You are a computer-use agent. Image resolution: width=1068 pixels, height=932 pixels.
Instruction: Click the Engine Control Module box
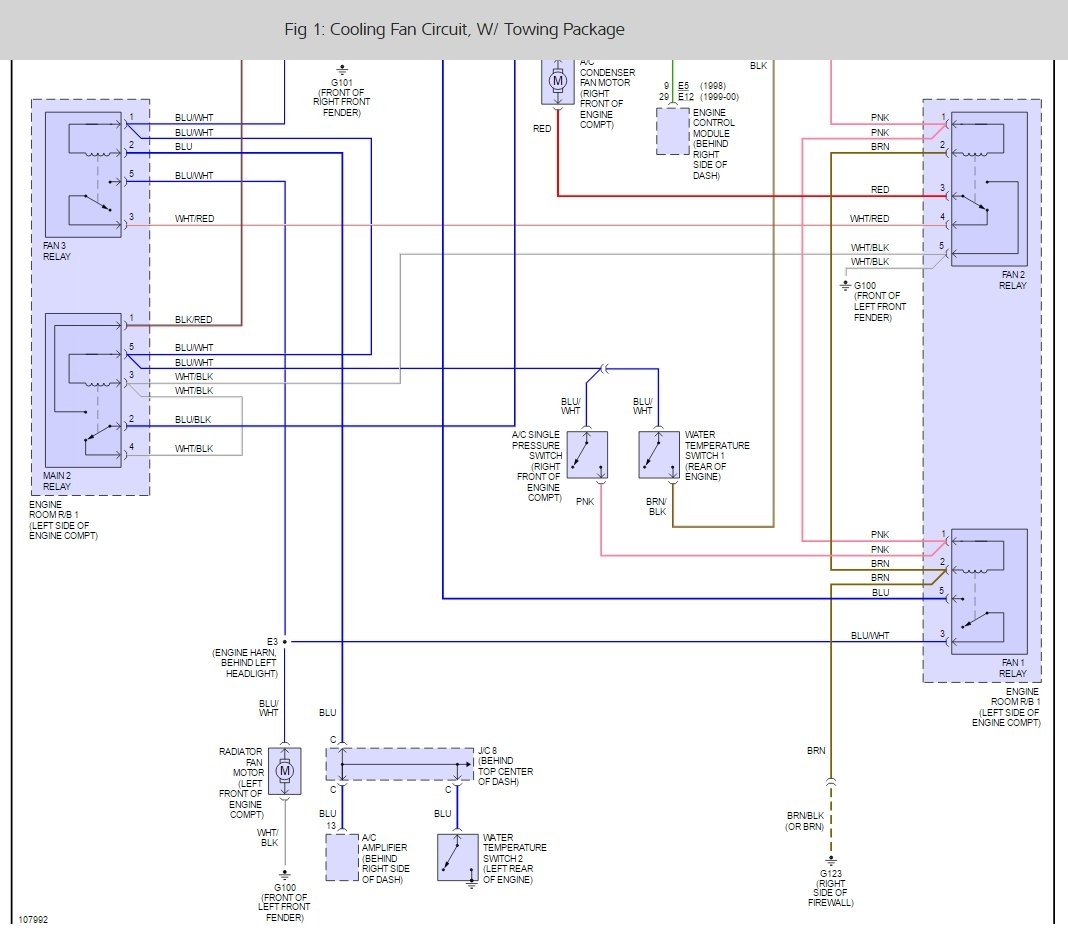click(673, 130)
